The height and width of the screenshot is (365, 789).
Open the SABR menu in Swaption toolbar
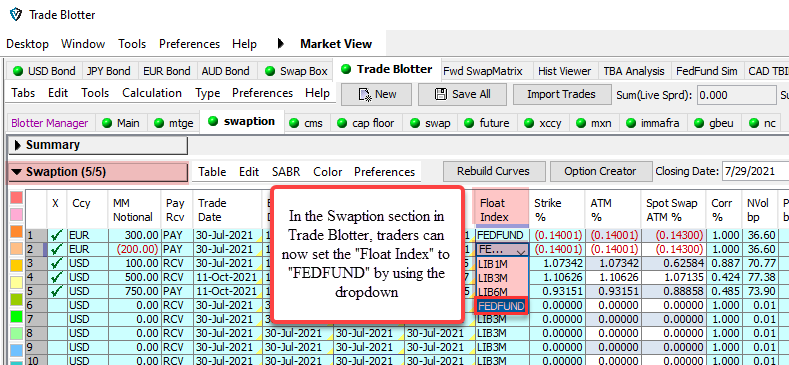coord(286,172)
